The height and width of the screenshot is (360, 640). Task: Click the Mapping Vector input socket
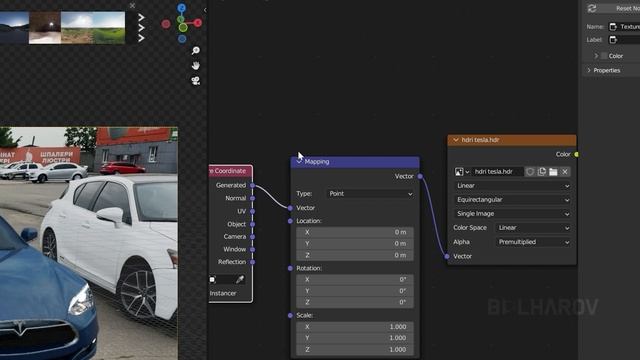(290, 208)
